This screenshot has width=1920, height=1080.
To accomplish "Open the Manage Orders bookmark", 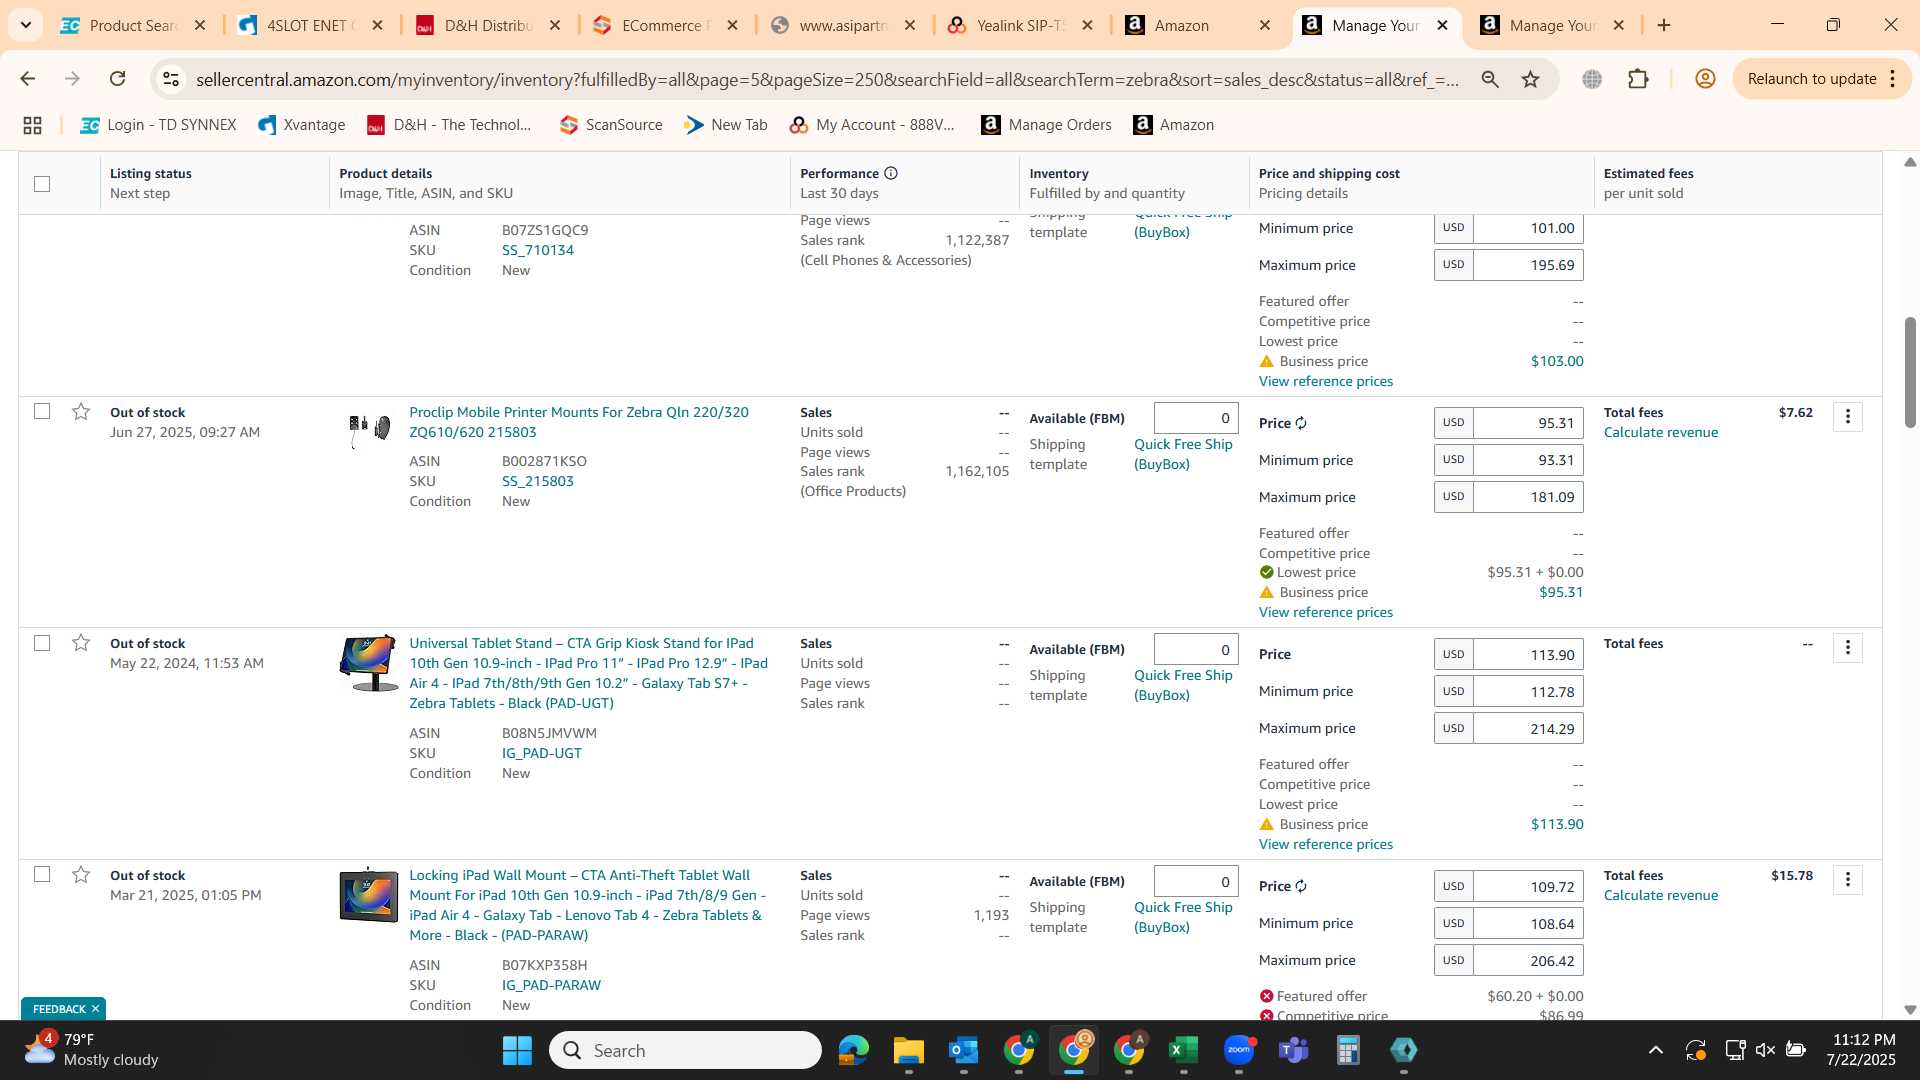I will 1046,125.
